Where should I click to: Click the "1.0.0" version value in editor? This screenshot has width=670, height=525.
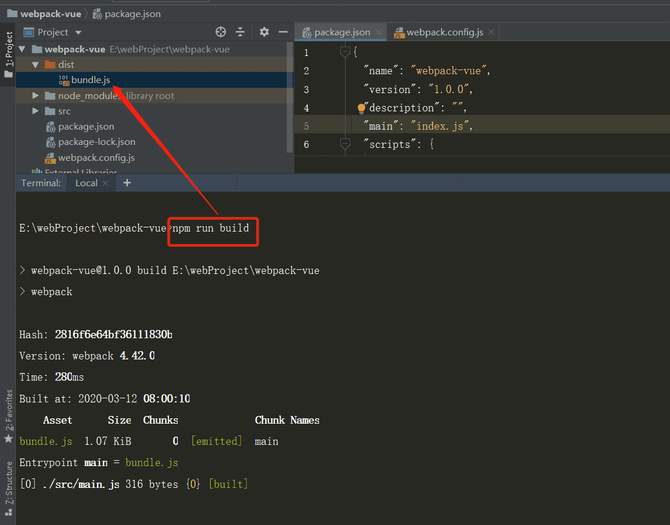(449, 89)
